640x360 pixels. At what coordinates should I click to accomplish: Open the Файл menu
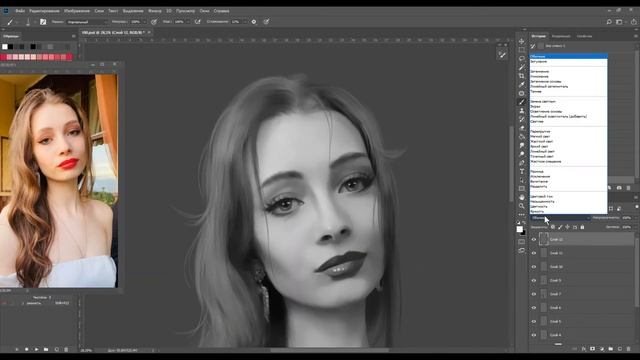pyautogui.click(x=20, y=11)
